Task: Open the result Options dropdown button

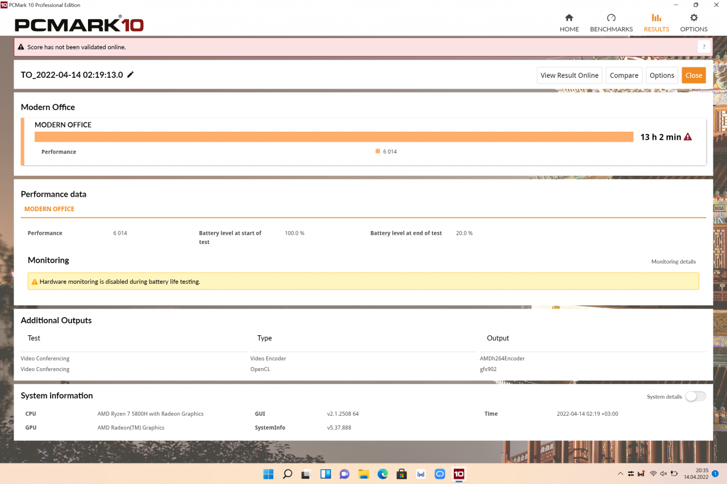Action: point(662,75)
